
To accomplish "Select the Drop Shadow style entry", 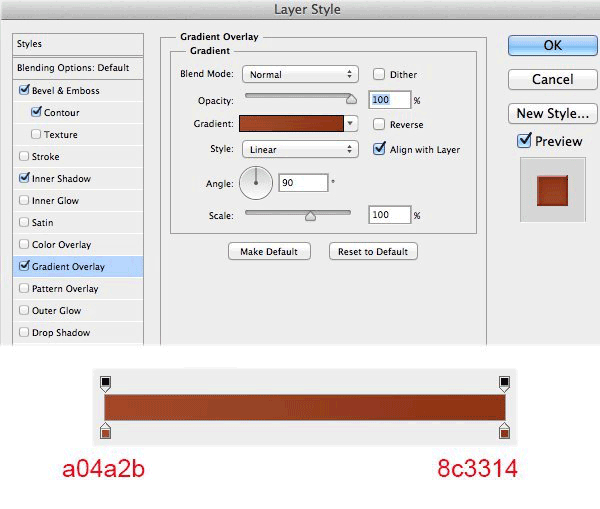I will (78, 333).
